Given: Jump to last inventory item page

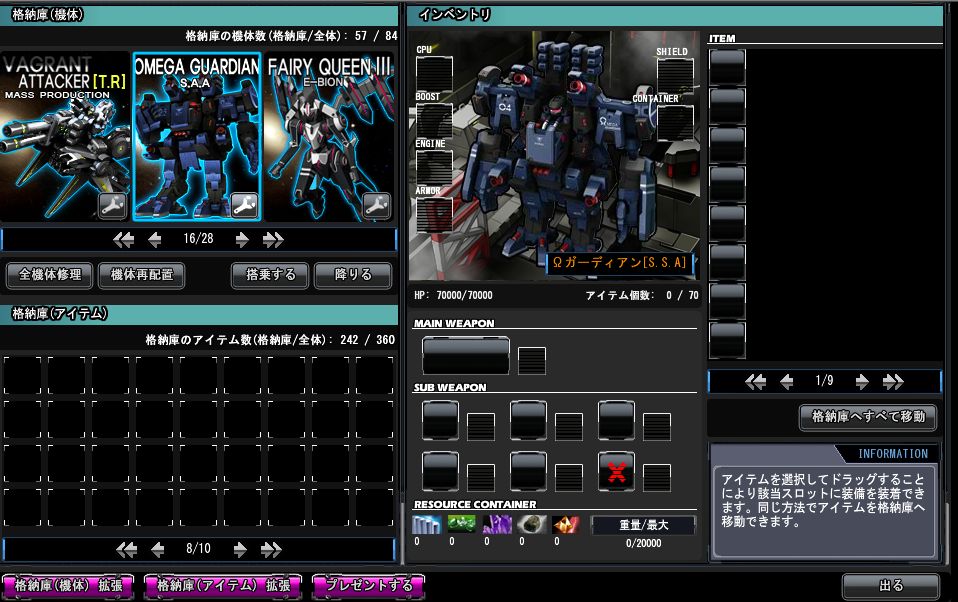Looking at the screenshot, I should coord(893,383).
